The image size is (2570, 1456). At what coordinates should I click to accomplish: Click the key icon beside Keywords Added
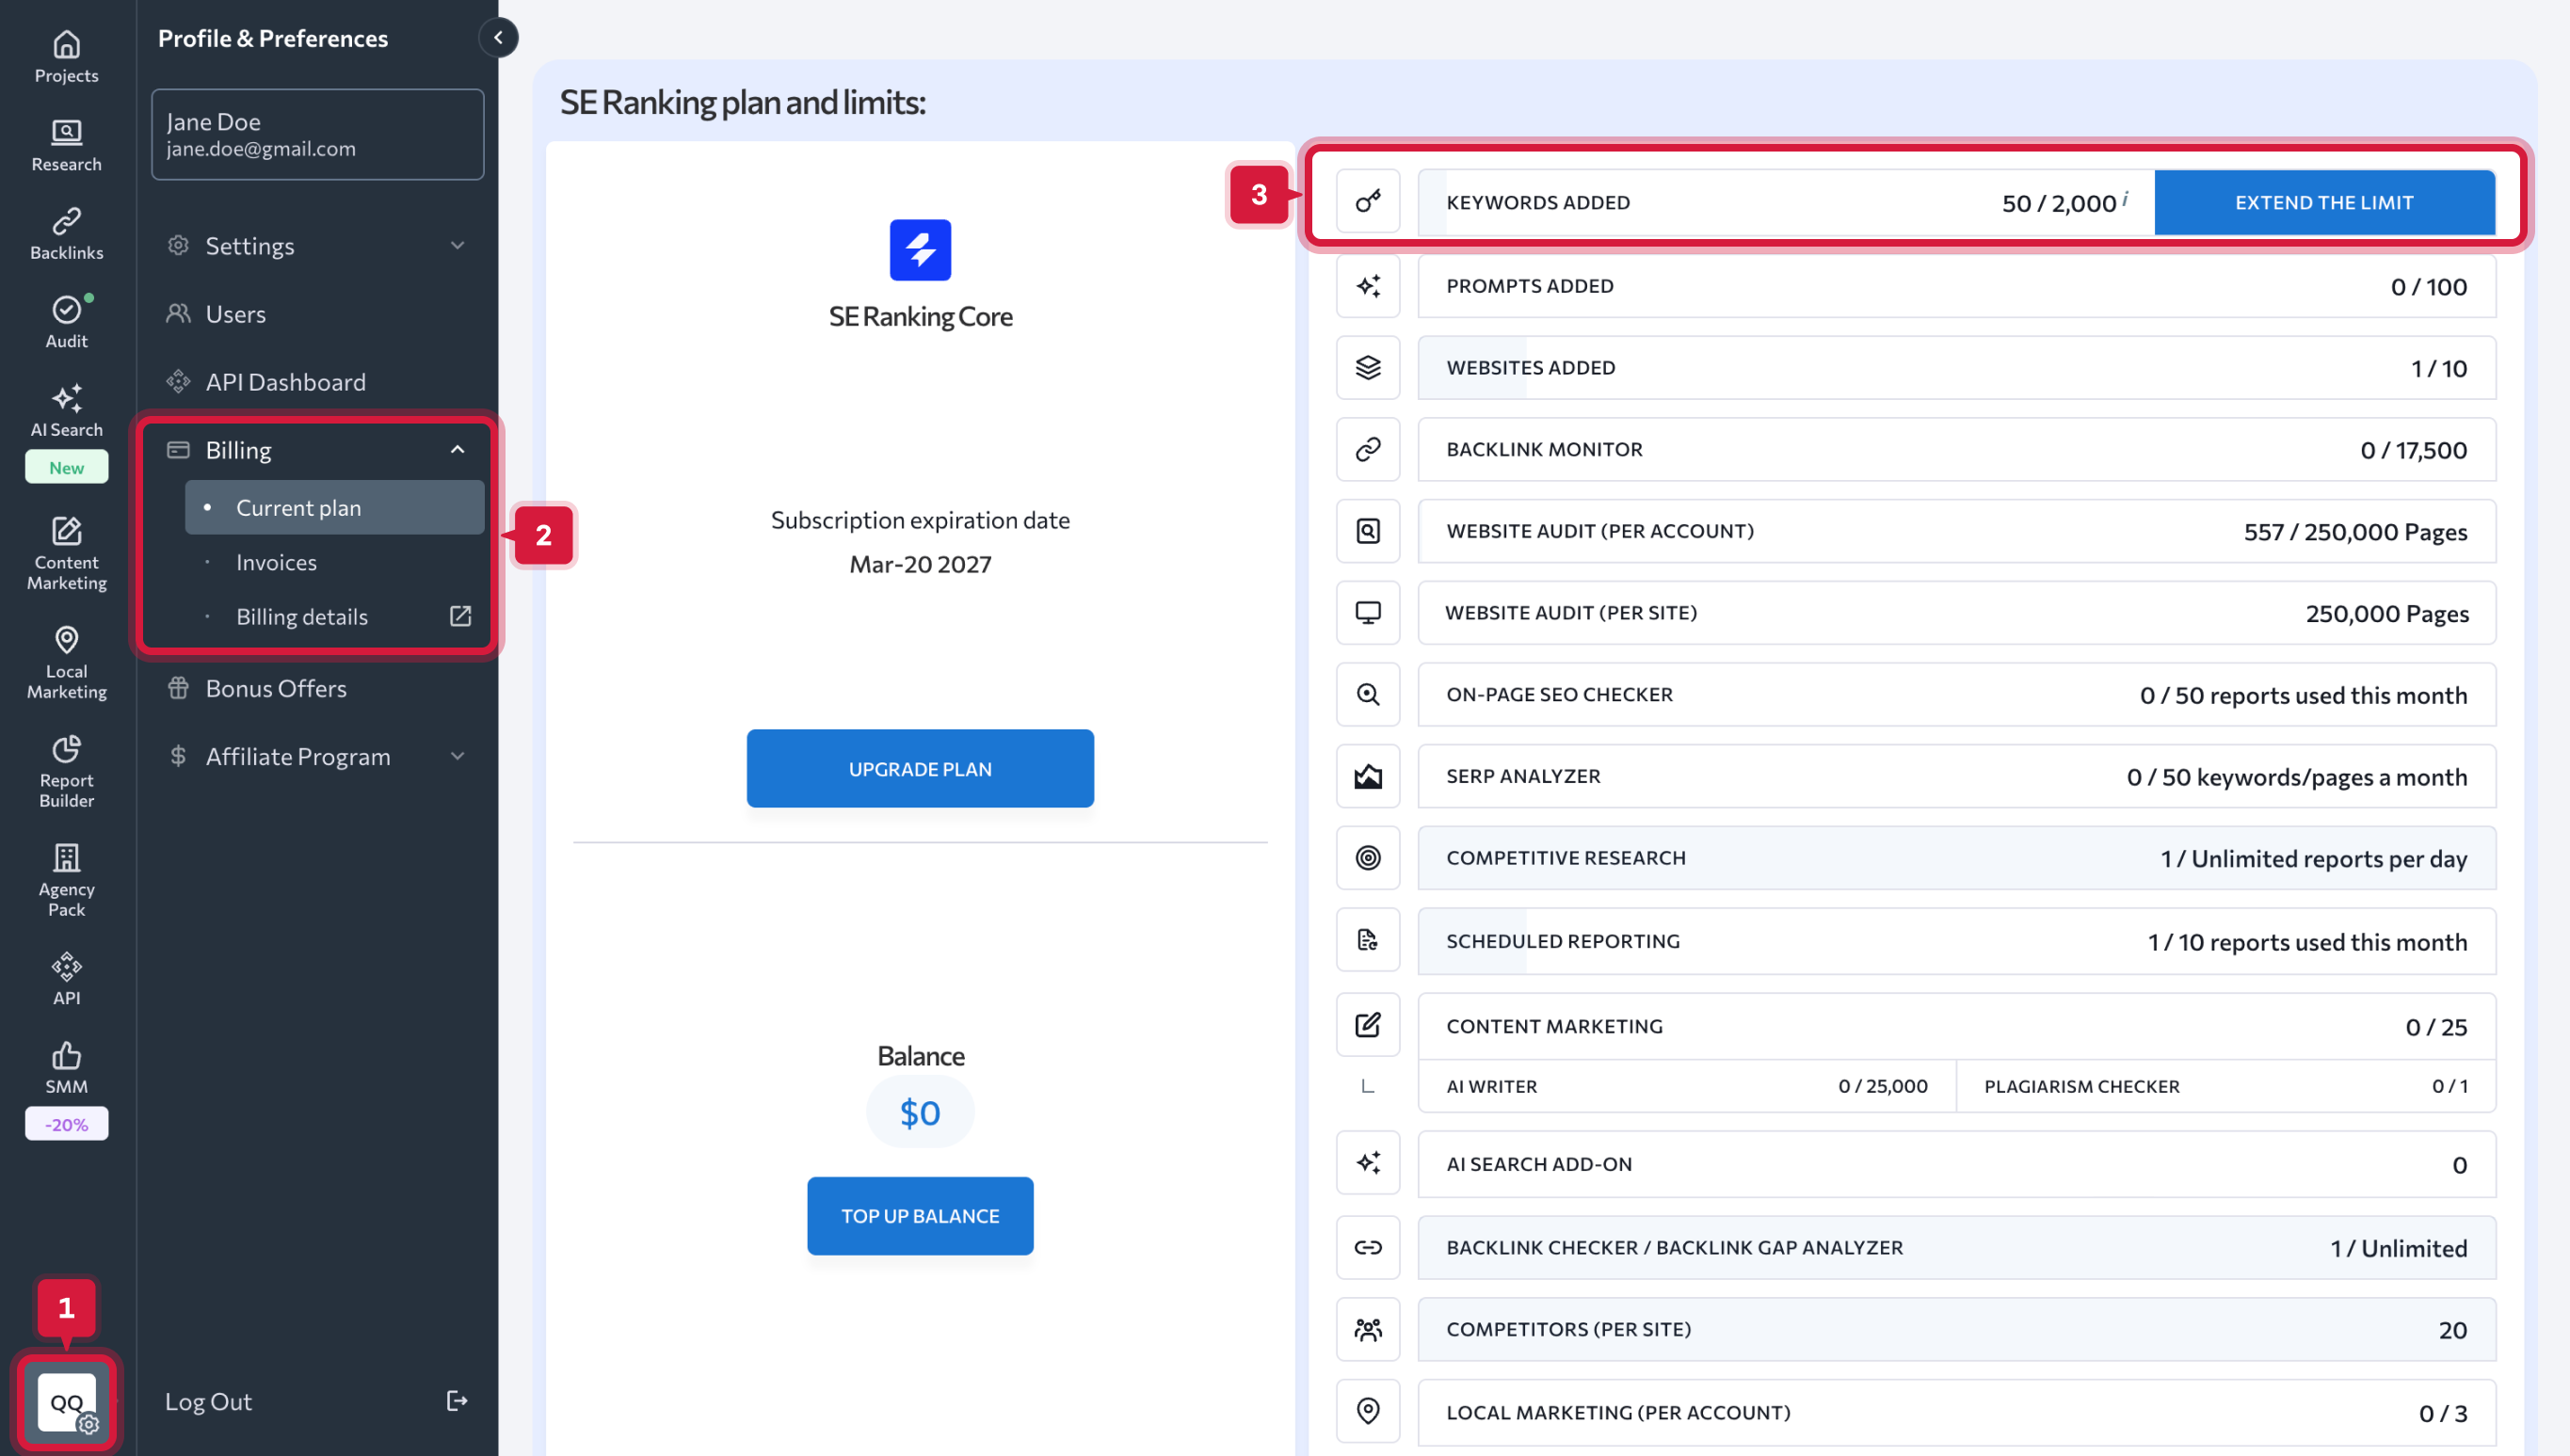pyautogui.click(x=1368, y=202)
